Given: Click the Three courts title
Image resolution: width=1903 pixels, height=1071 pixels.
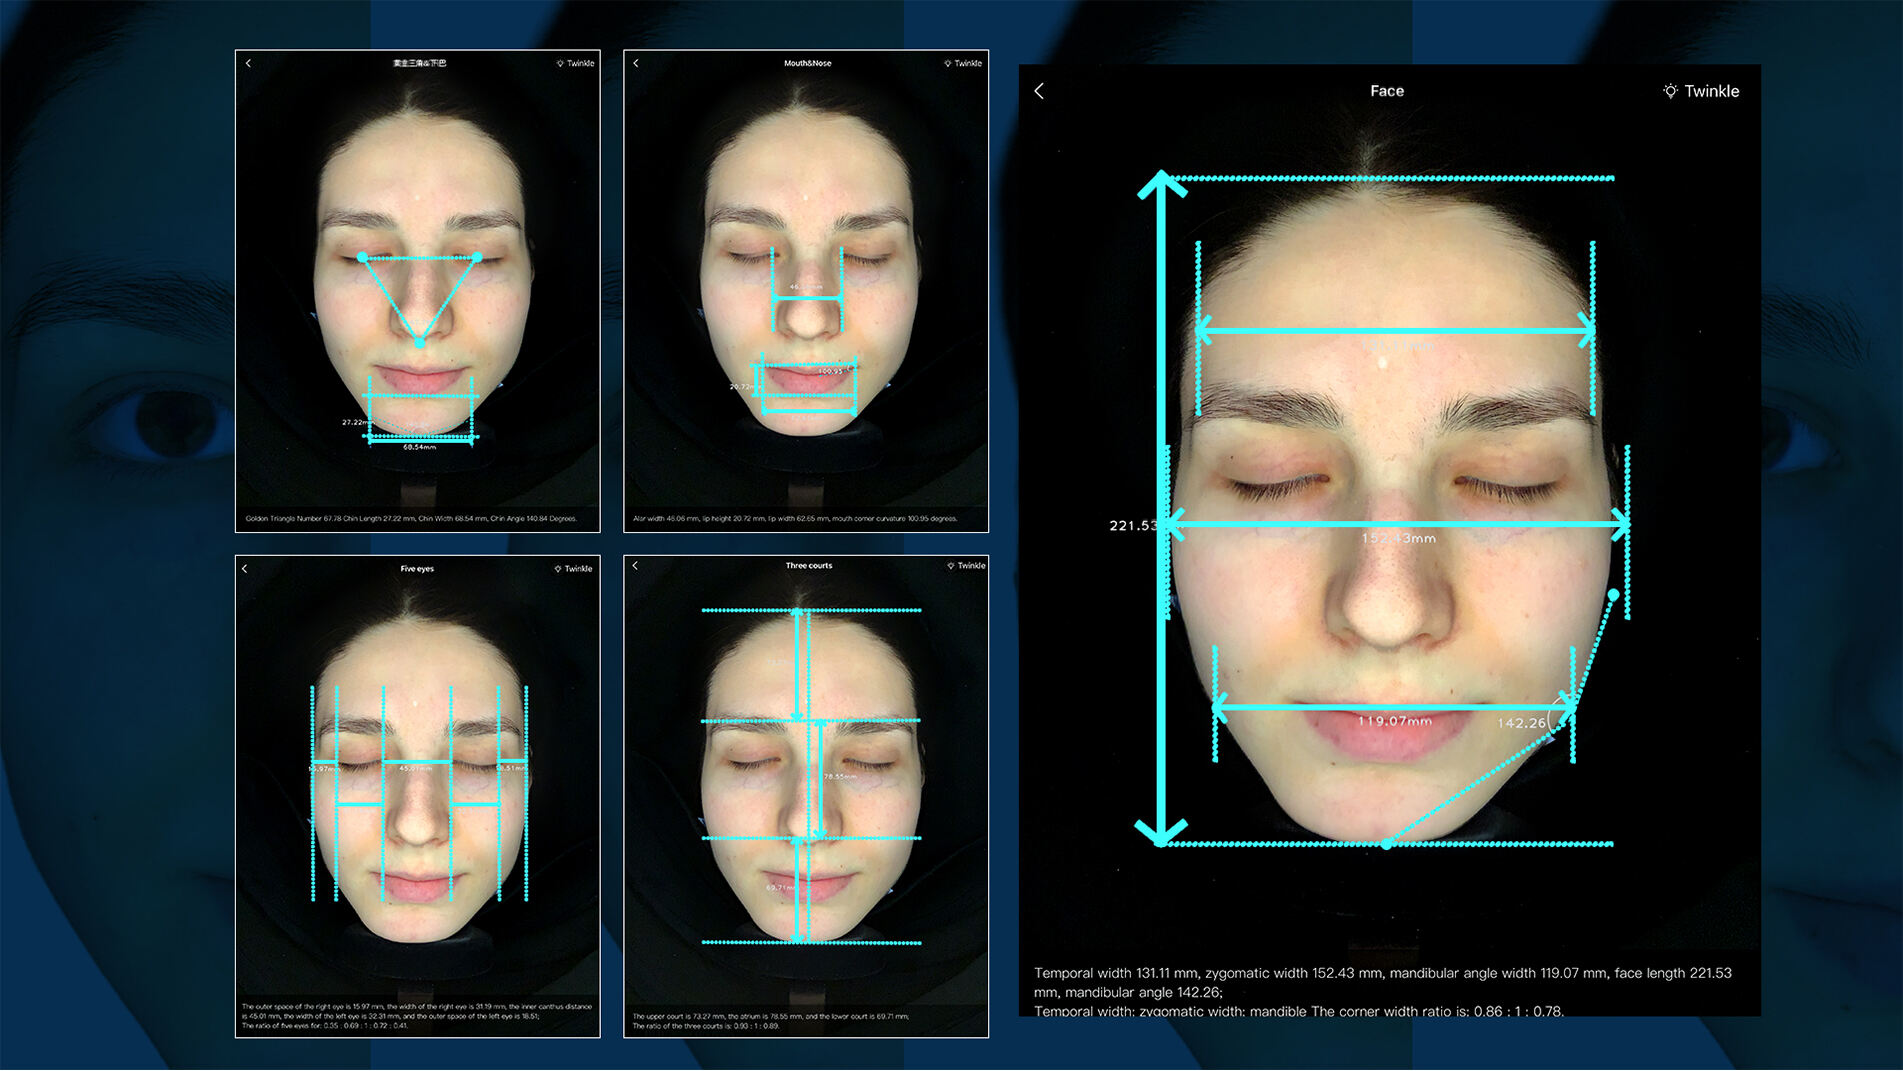Looking at the screenshot, I should [808, 566].
